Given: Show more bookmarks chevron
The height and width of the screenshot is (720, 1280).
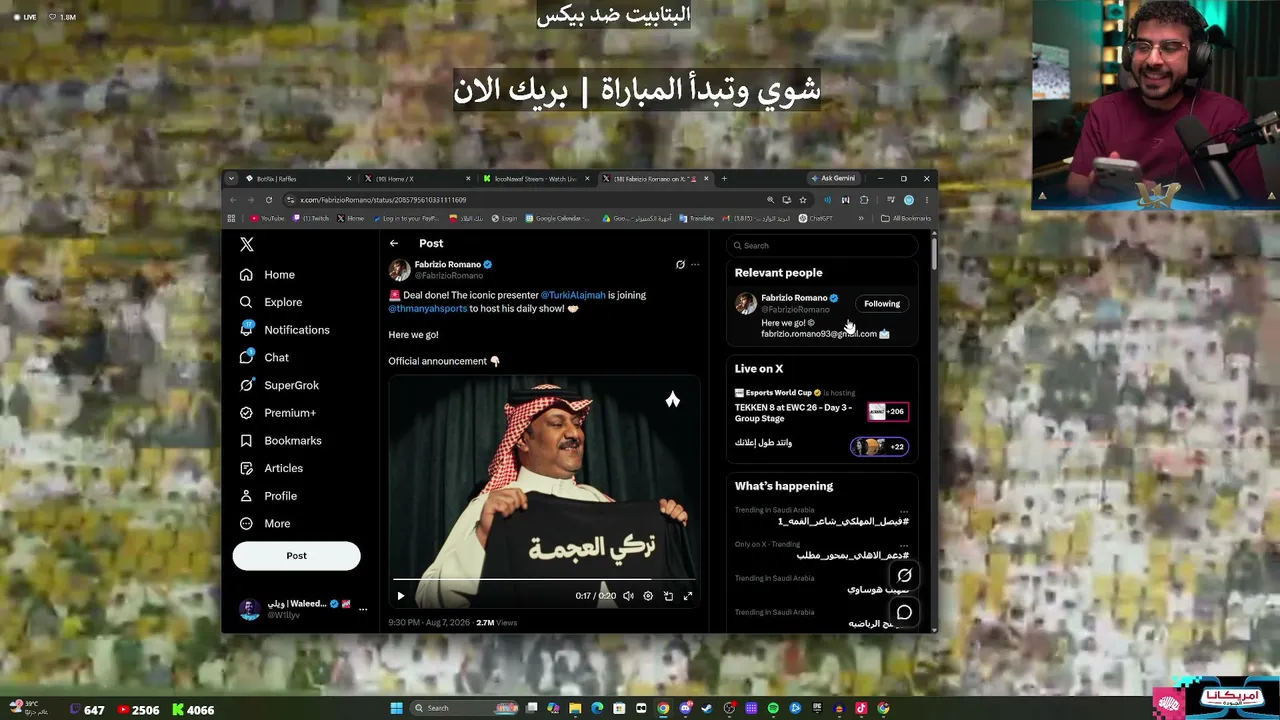Looking at the screenshot, I should pos(861,218).
